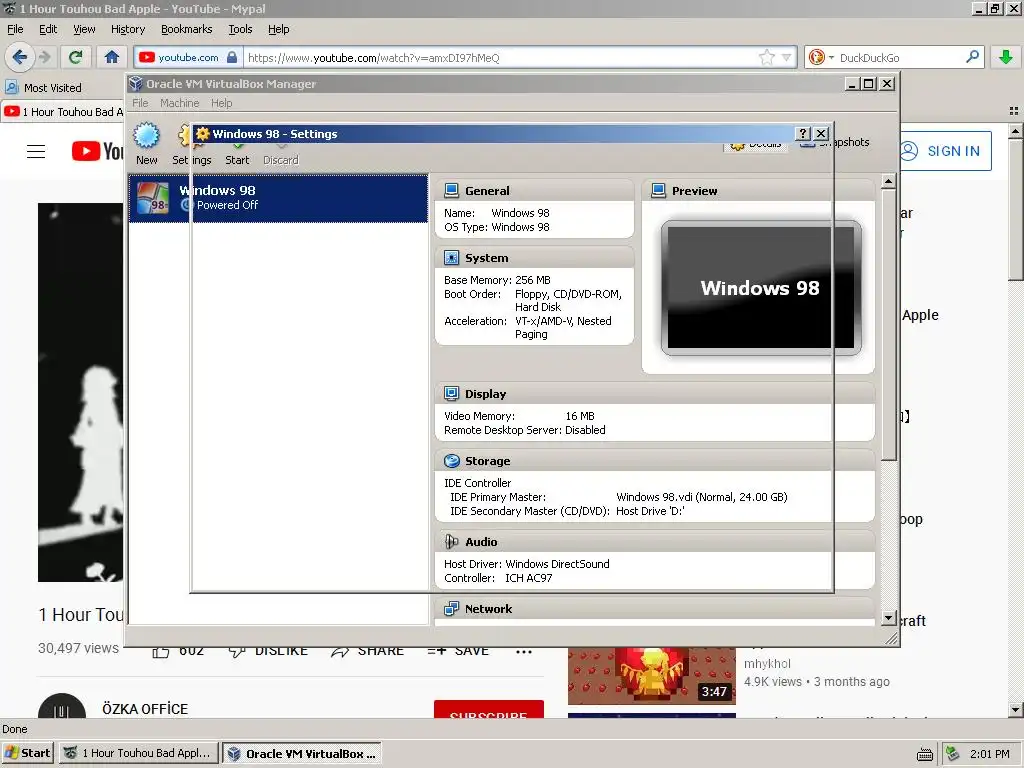Select the Windows 98 Powered Off machine
The height and width of the screenshot is (768, 1024).
(x=278, y=198)
